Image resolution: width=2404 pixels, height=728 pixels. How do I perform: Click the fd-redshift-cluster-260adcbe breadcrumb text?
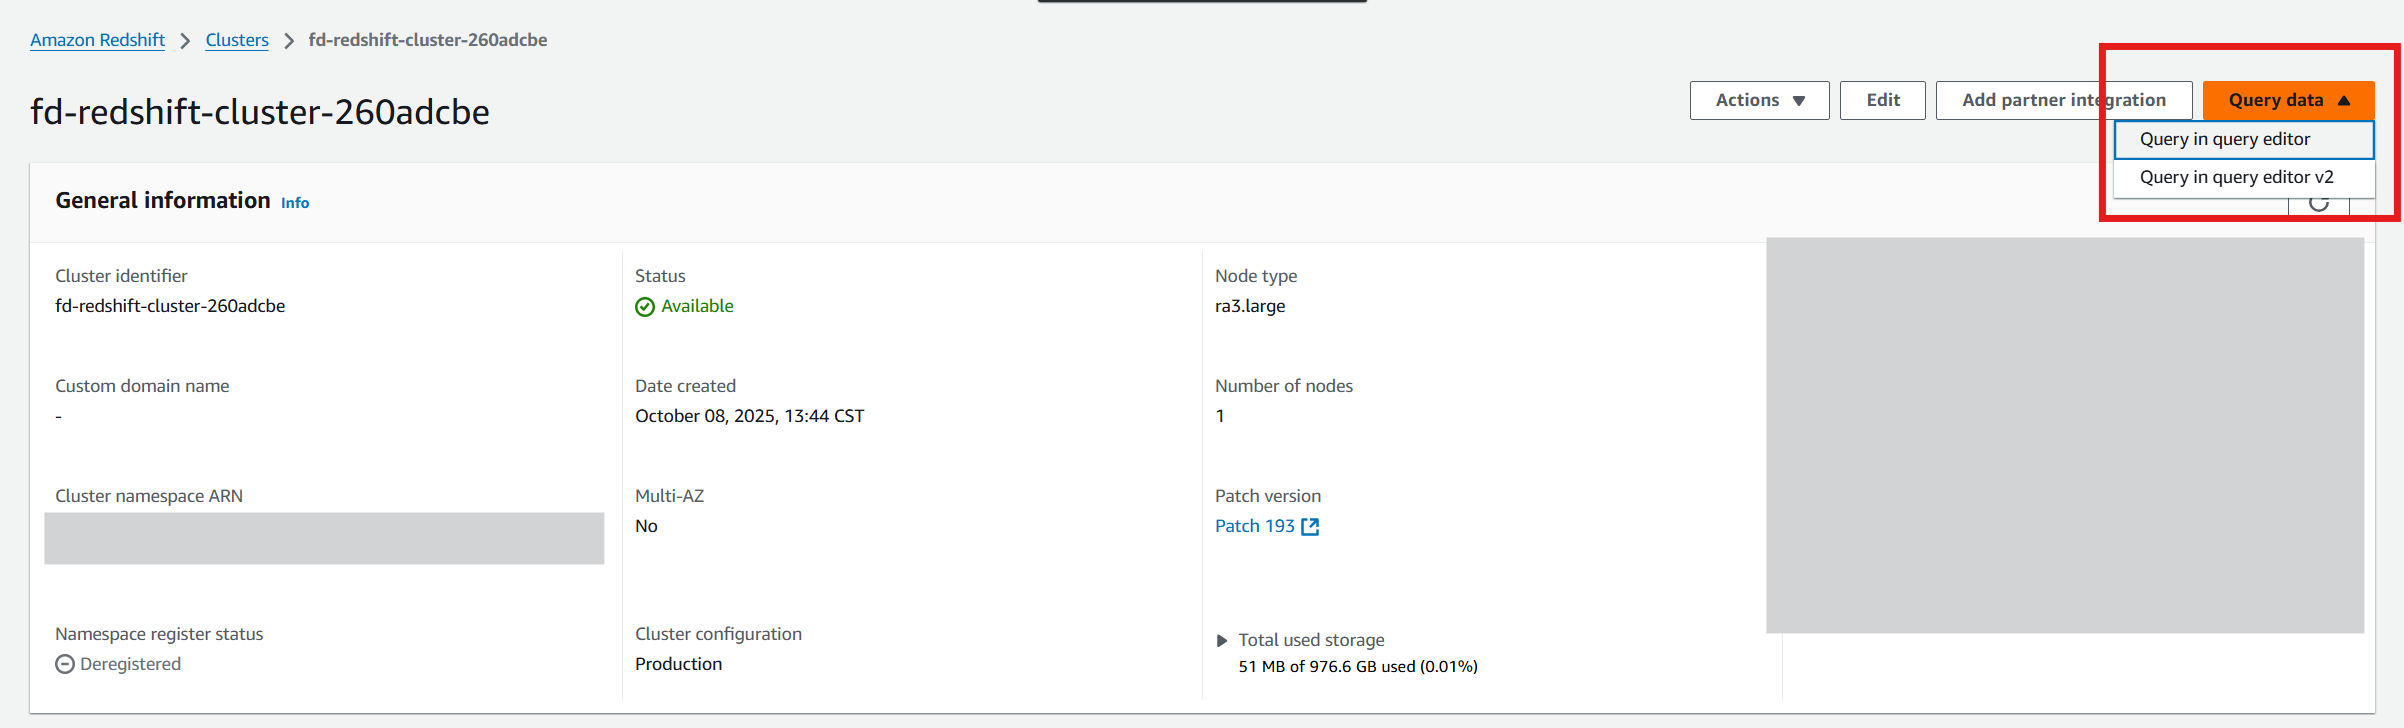pos(427,40)
